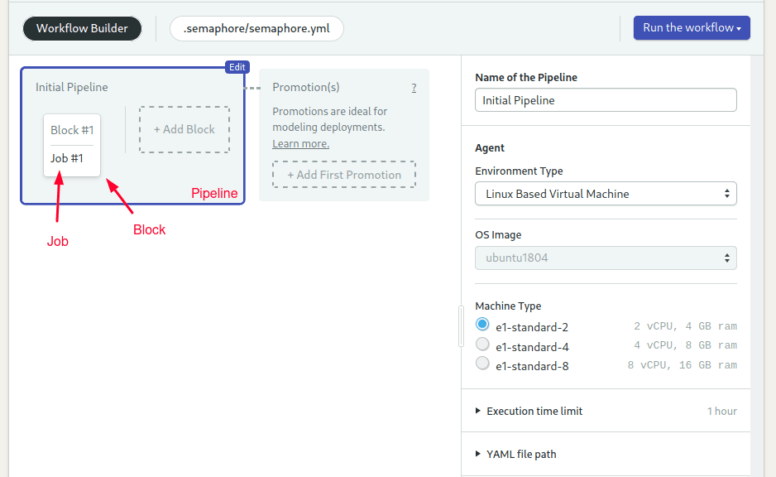Select the e1-standard-2 machine type
Screen dimensions: 776x477
coord(482,325)
